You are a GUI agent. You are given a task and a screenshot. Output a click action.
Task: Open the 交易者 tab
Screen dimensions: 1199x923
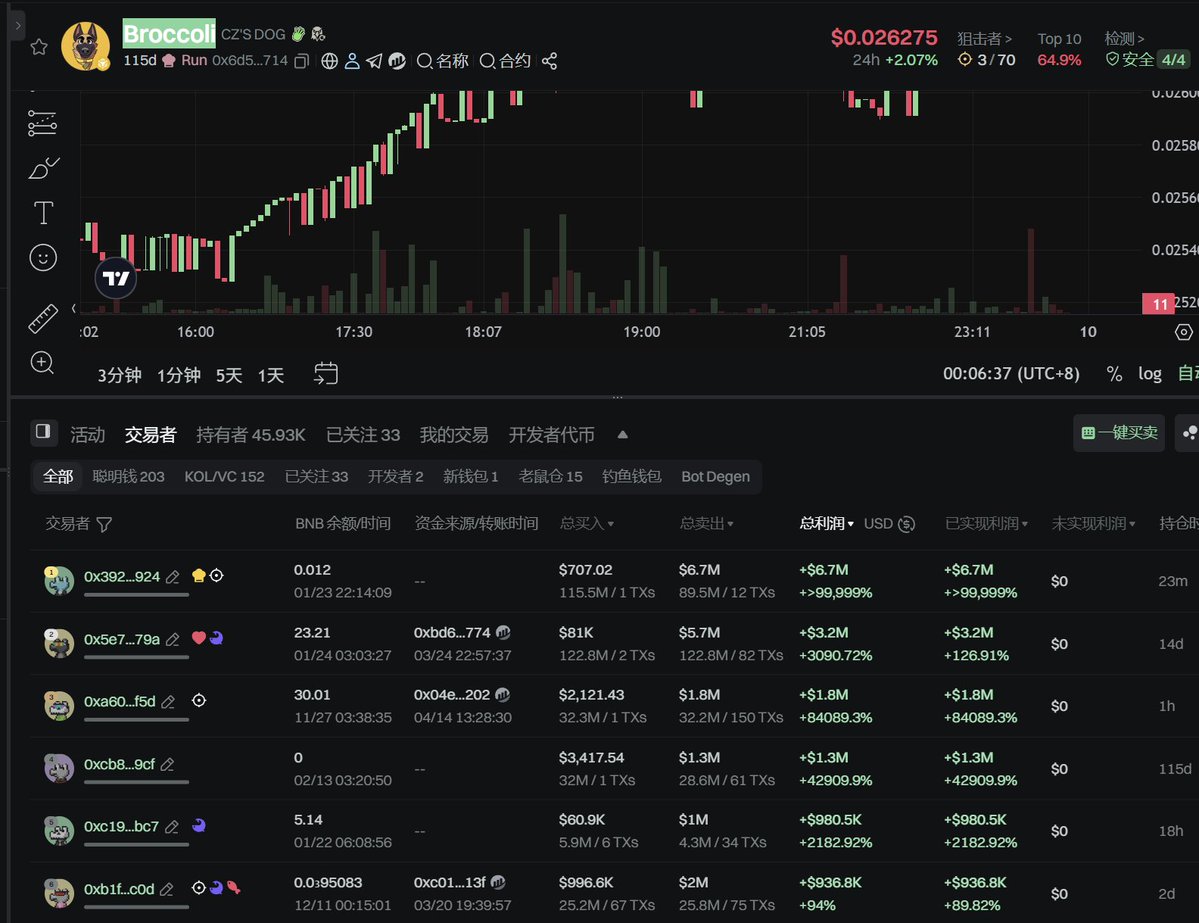(151, 434)
